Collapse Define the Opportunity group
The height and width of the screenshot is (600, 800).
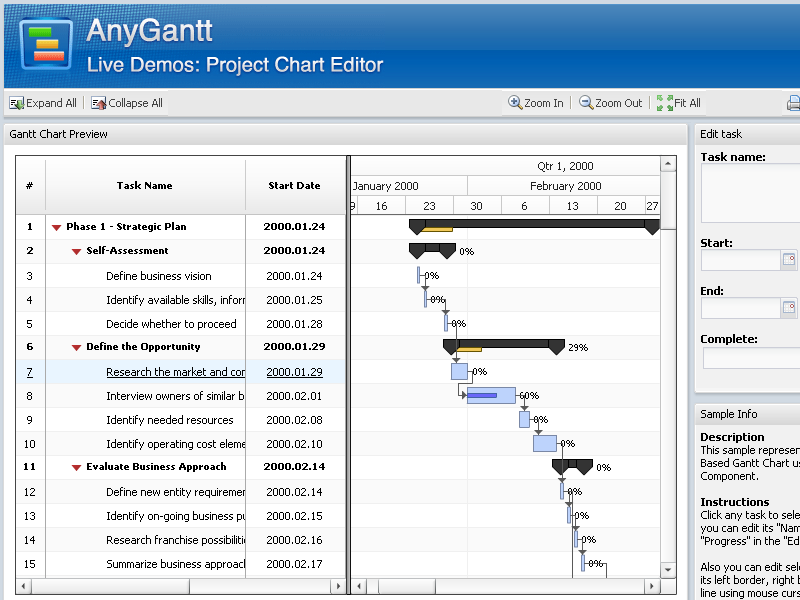77,347
